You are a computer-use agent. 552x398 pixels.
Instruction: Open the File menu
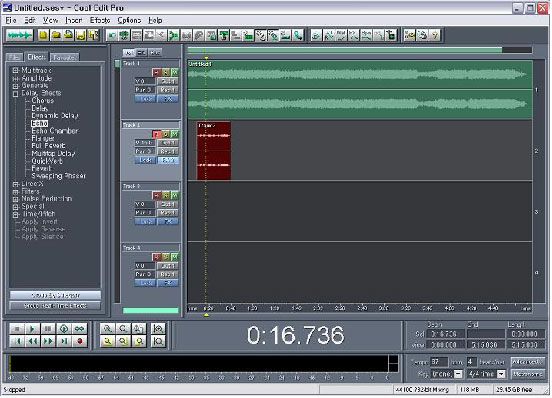[x=11, y=20]
